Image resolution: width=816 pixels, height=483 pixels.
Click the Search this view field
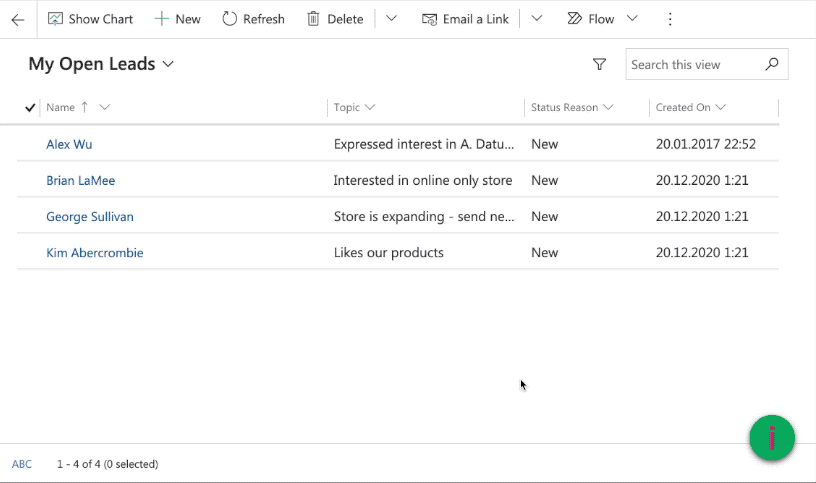[x=694, y=64]
